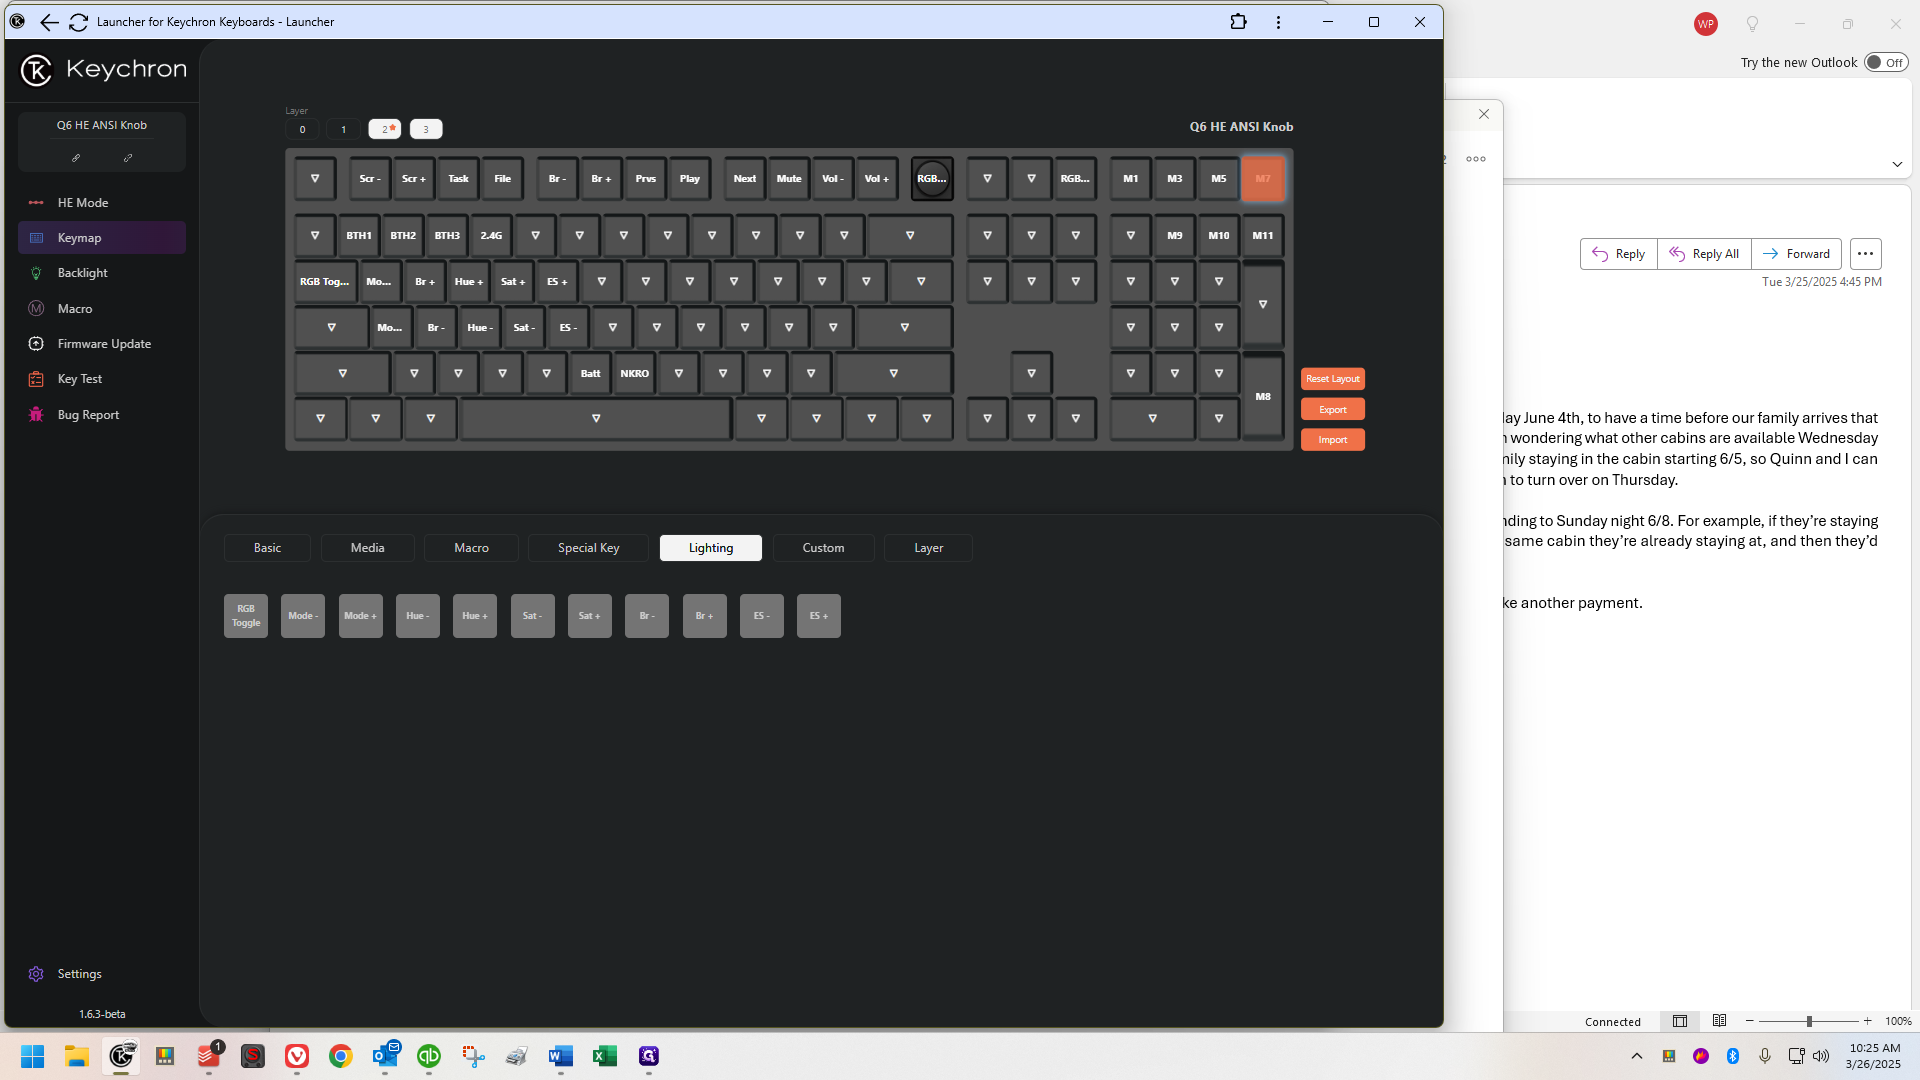Image resolution: width=1920 pixels, height=1080 pixels.
Task: Click the browser back arrow
Action: (x=48, y=22)
